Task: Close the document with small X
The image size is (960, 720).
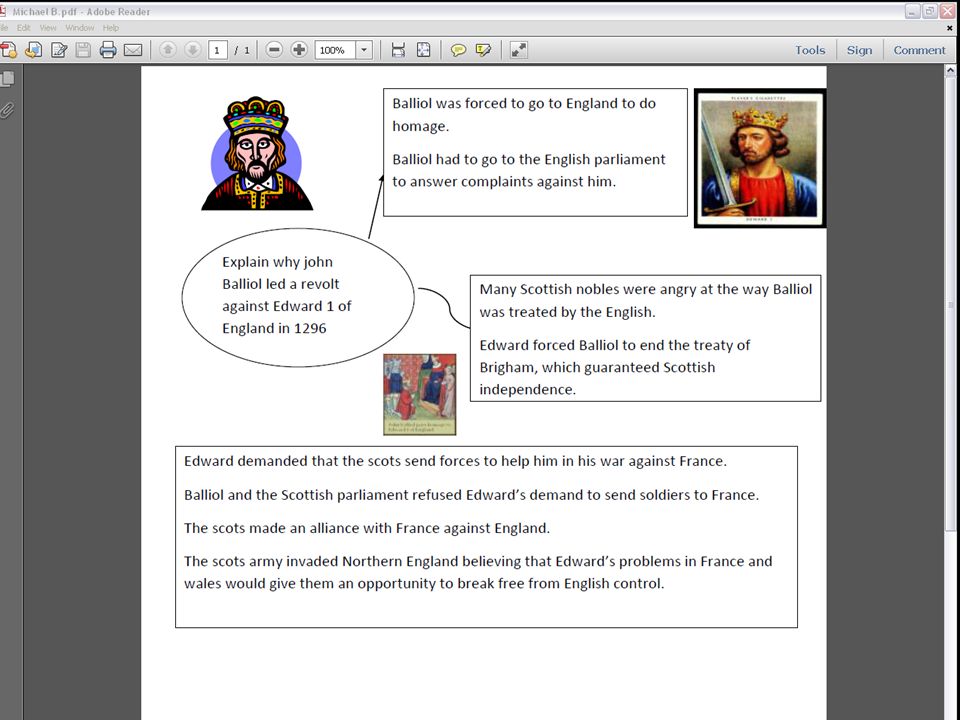Action: pos(950,28)
